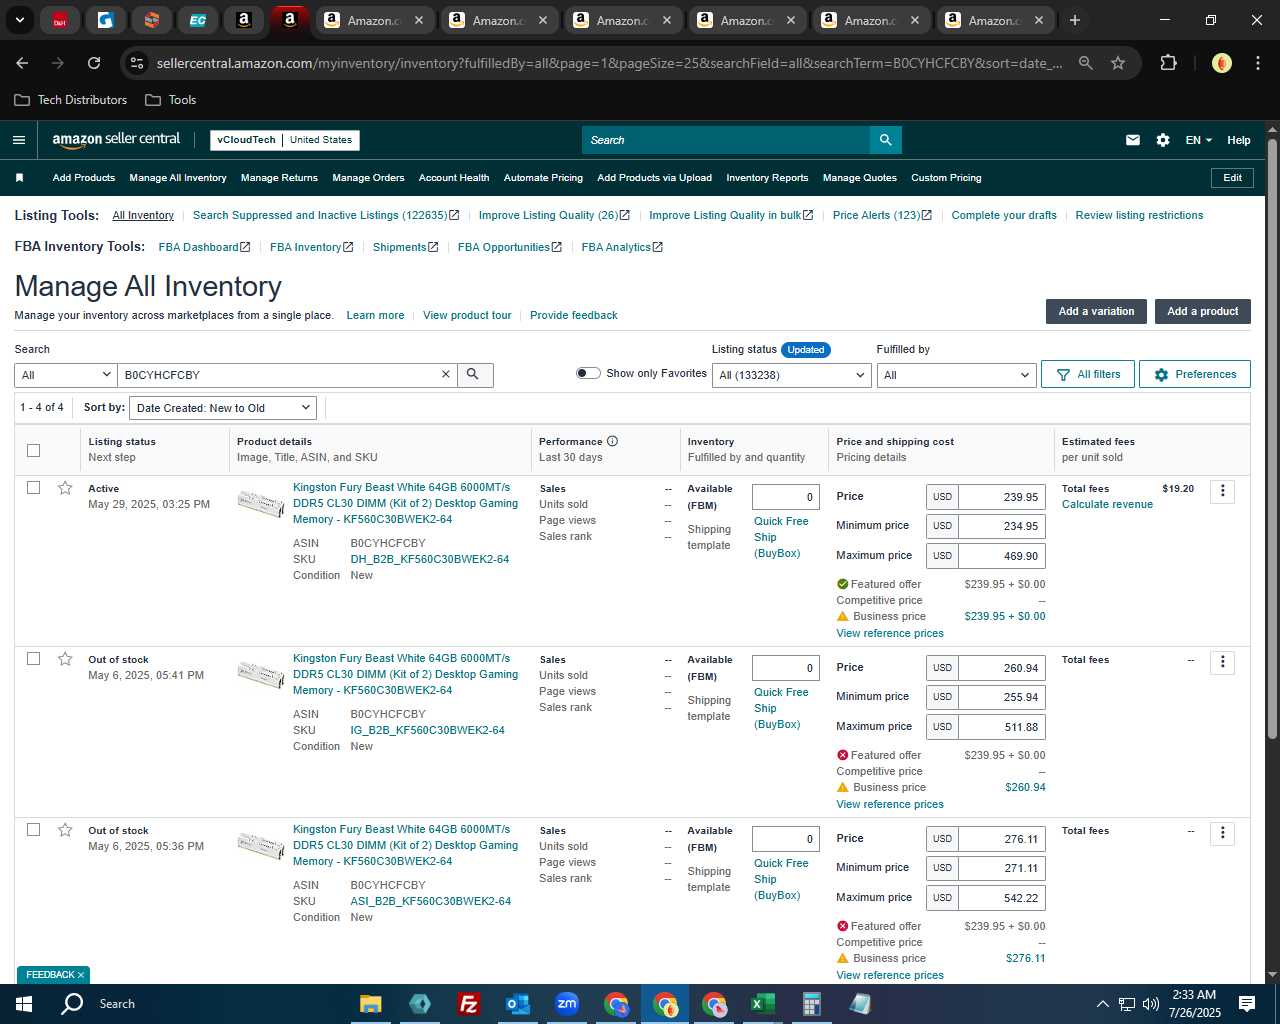Edit the 511.88 maximum price field

[x=1002, y=727]
